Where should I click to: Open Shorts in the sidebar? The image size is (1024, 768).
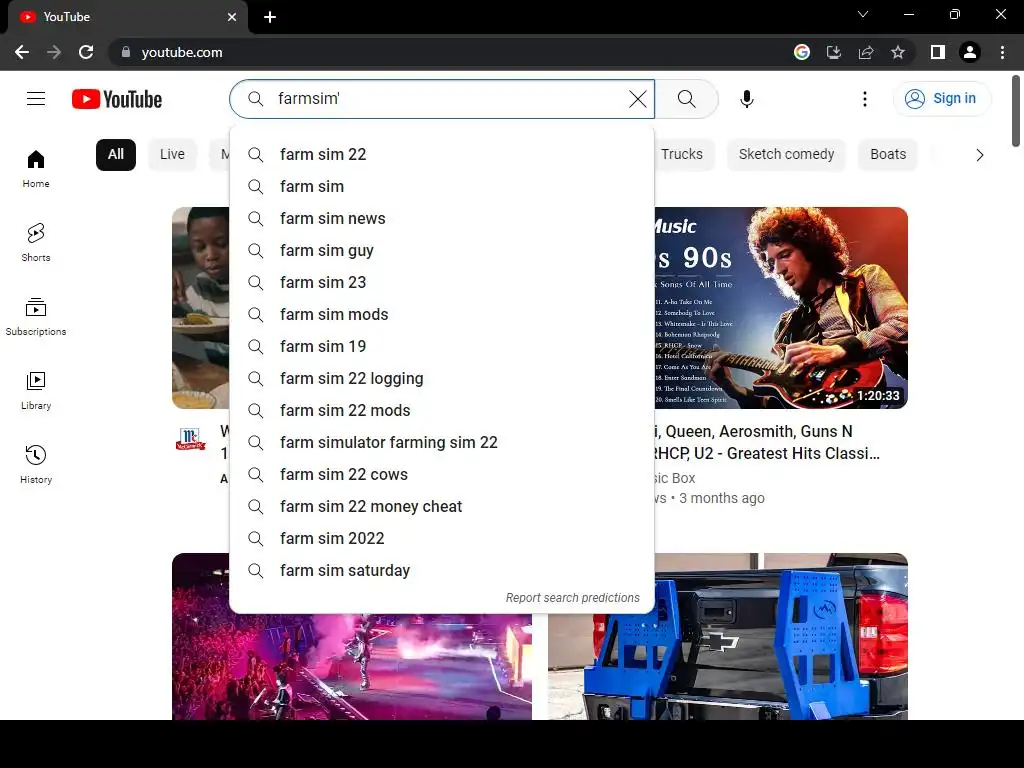click(x=36, y=242)
